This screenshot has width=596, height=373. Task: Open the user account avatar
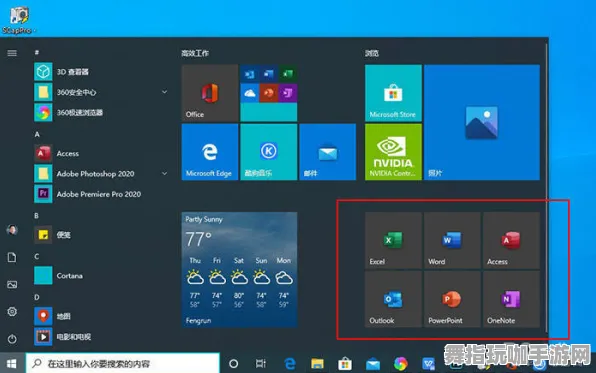(12, 230)
